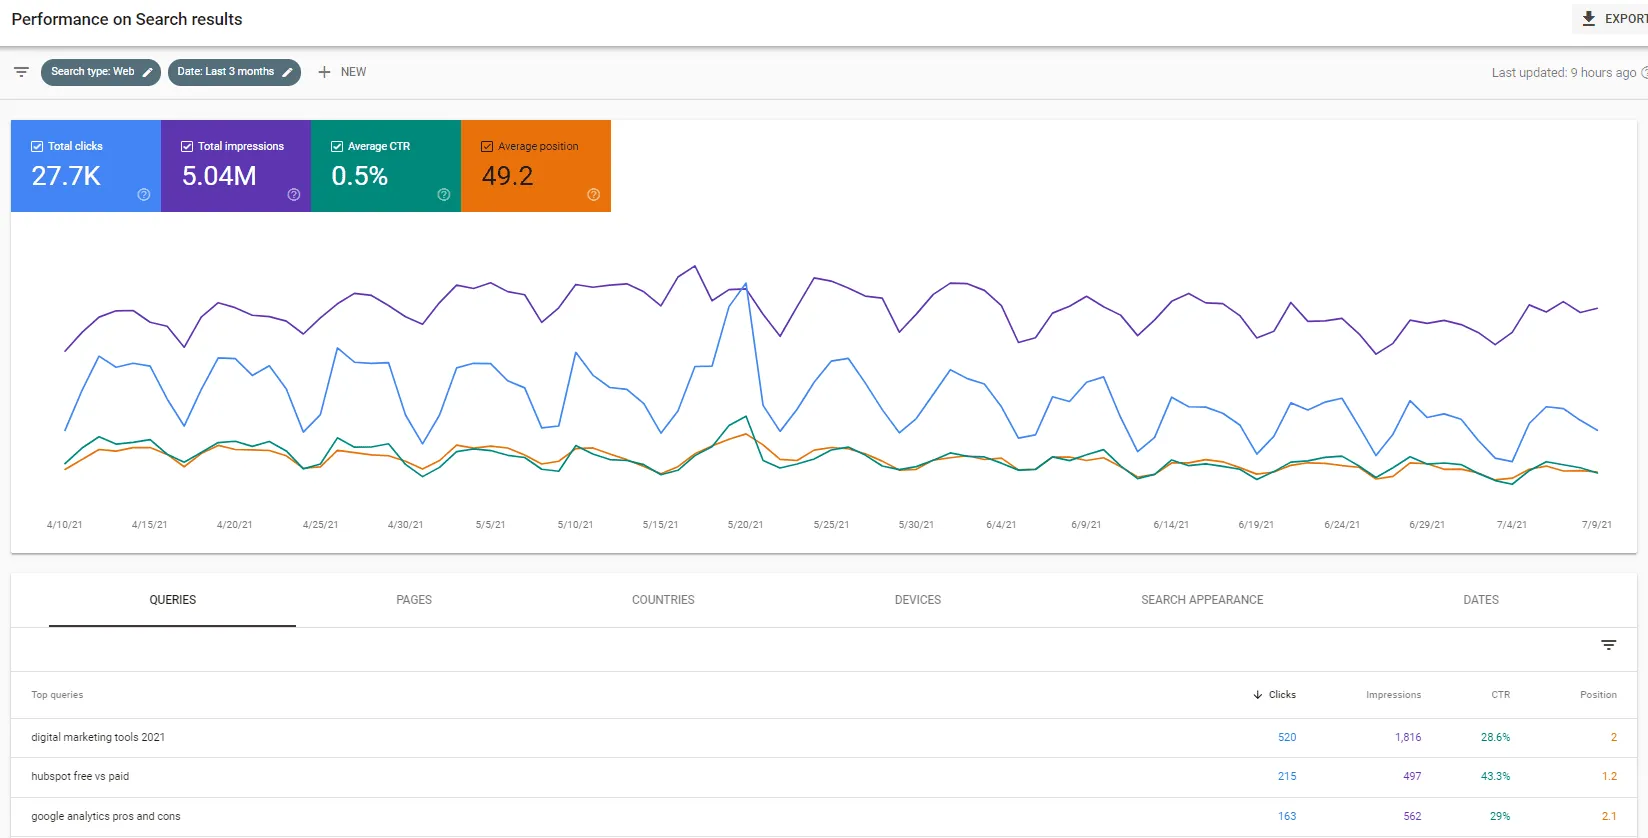Screen dimensions: 1648x838
Task: Click the 'Performance on Search results' title
Action: point(127,19)
